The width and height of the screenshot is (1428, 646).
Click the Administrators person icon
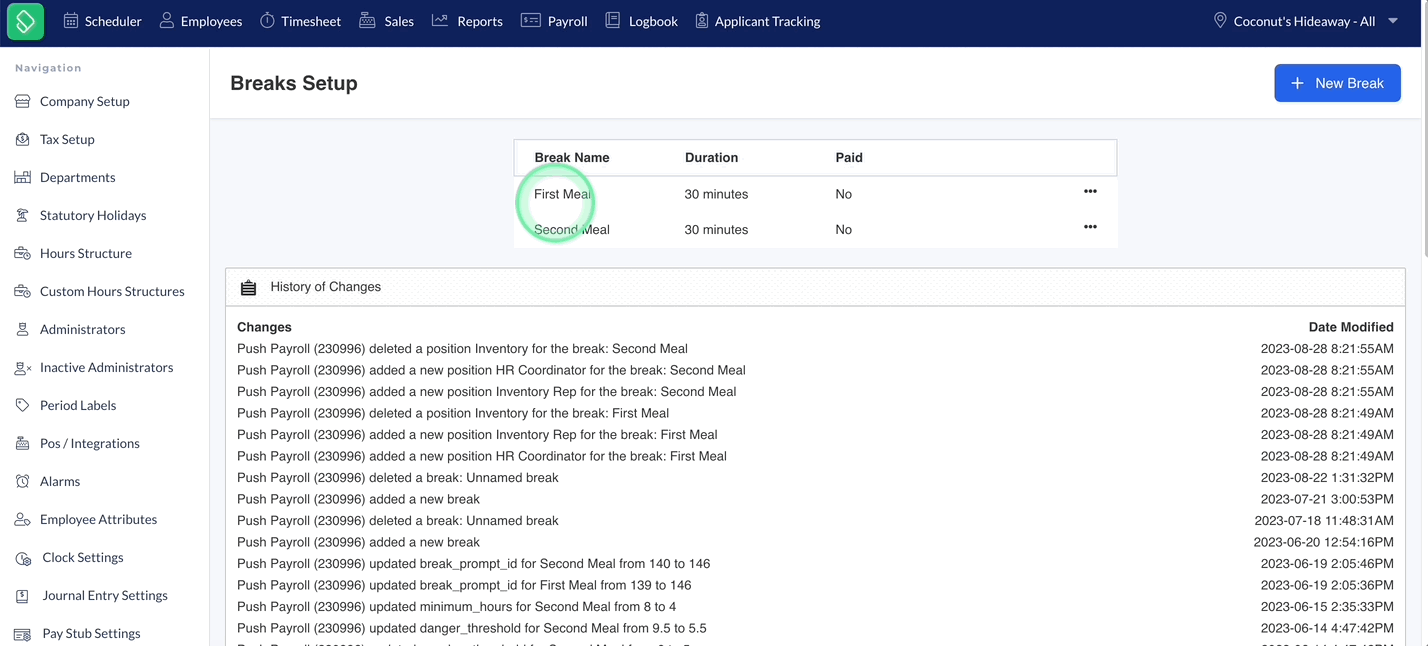22,329
